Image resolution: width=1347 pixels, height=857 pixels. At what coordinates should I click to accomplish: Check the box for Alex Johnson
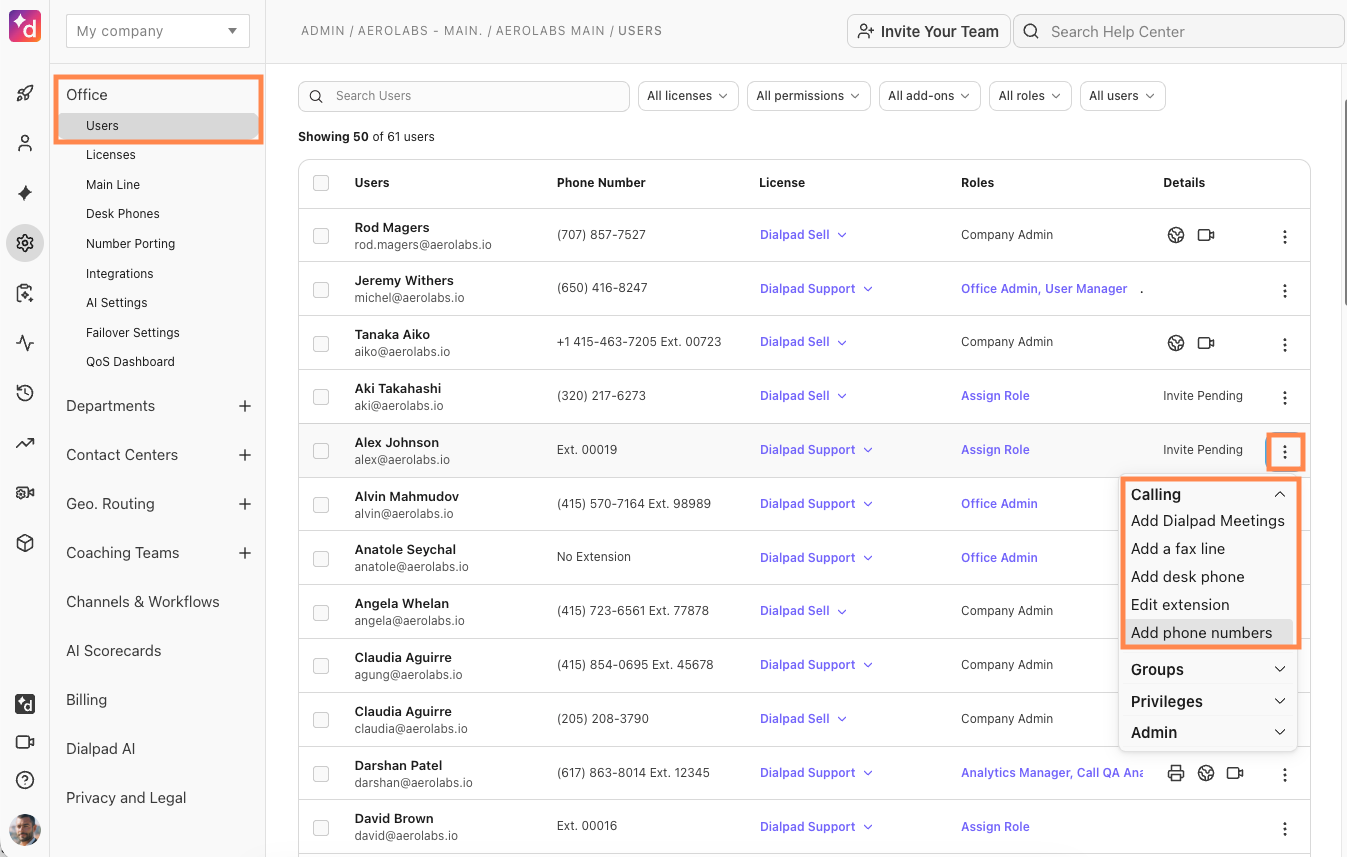[x=321, y=451]
